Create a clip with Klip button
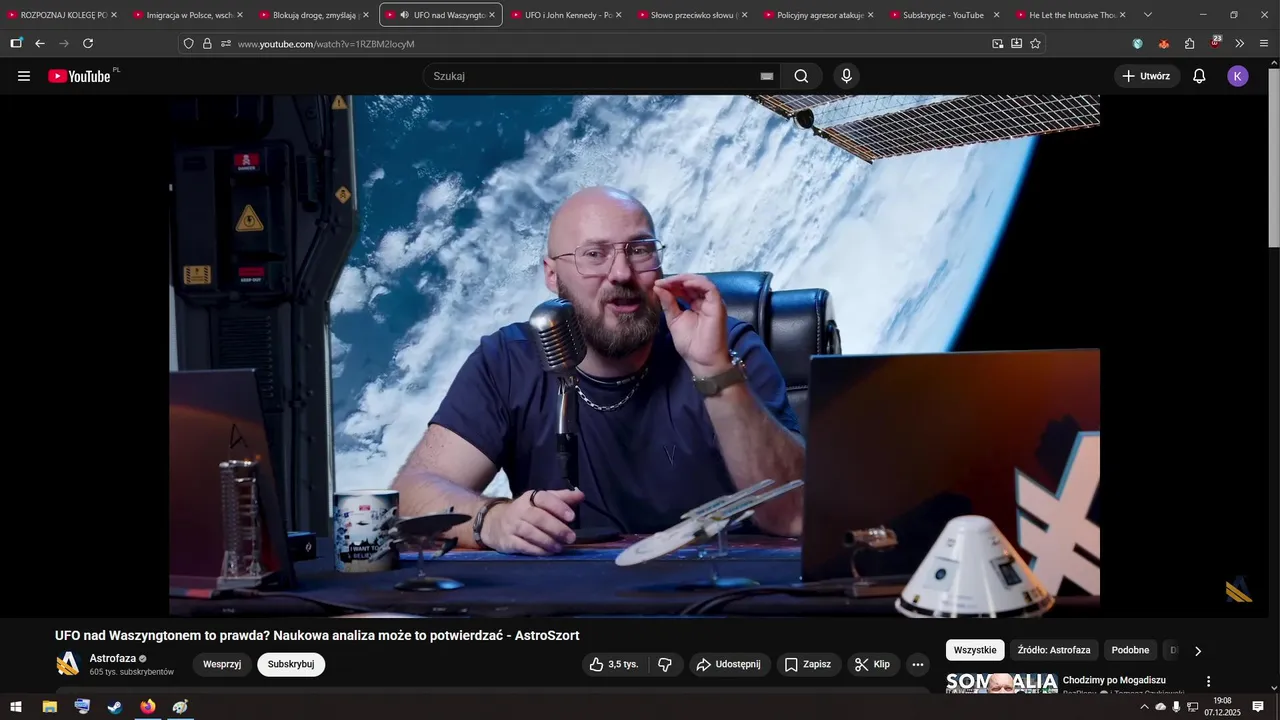Image resolution: width=1280 pixels, height=720 pixels. tap(873, 664)
